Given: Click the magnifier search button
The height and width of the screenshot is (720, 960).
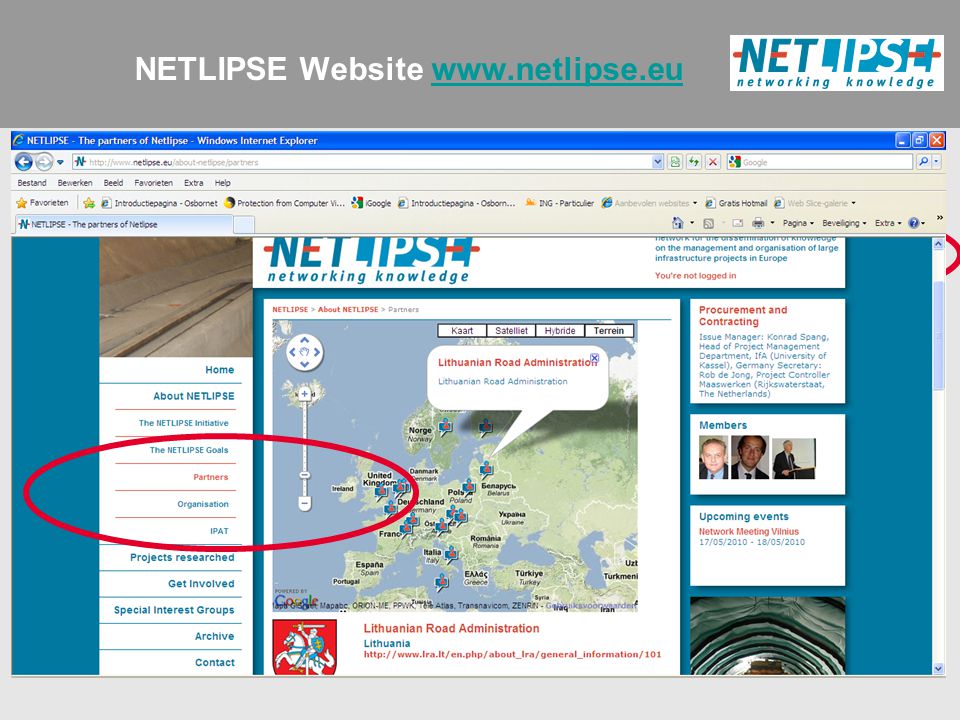Looking at the screenshot, I should pos(923,162).
